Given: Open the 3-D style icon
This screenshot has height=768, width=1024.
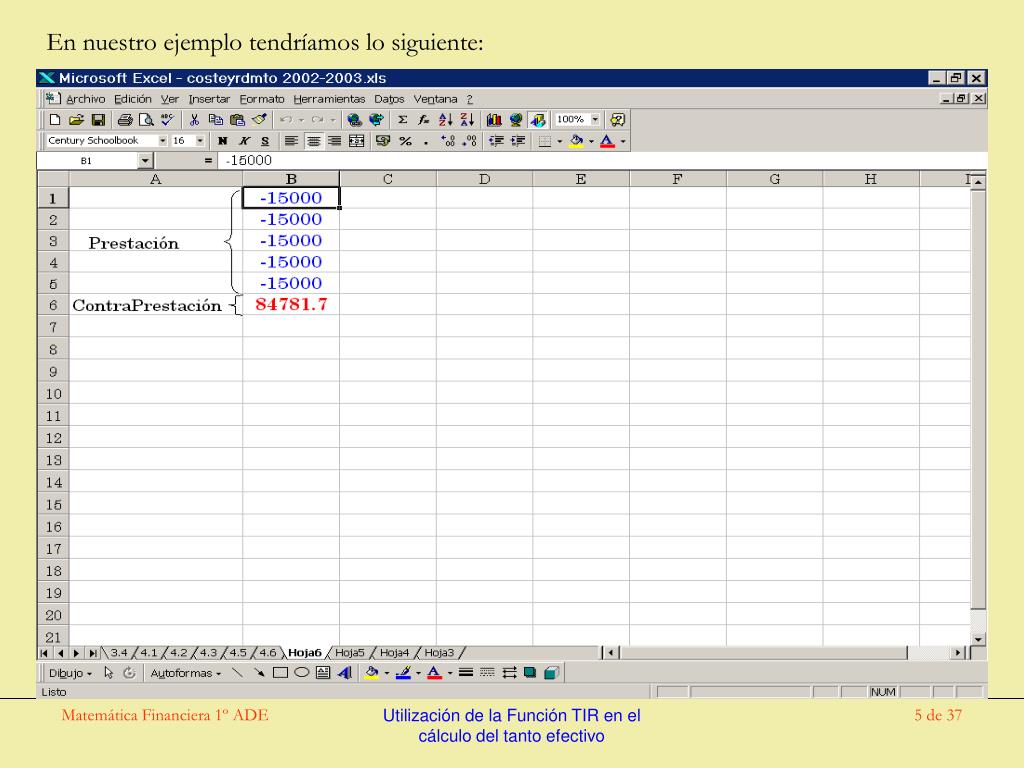Looking at the screenshot, I should coord(552,673).
